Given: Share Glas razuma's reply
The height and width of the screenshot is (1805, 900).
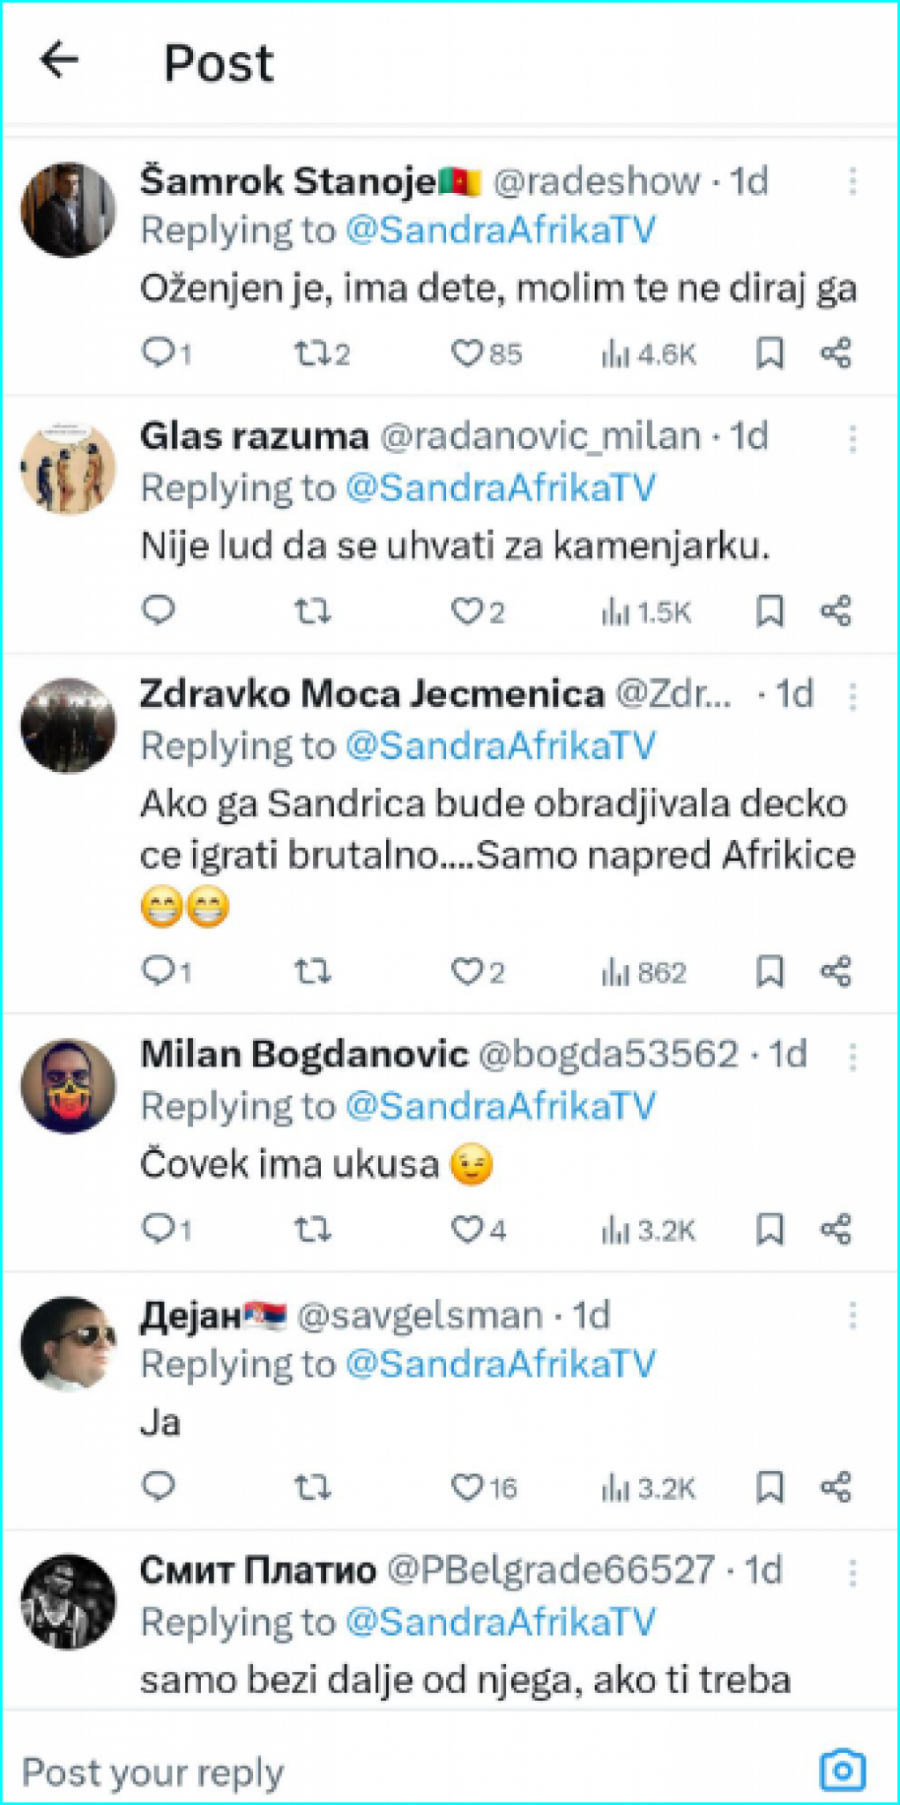Looking at the screenshot, I should (x=836, y=610).
